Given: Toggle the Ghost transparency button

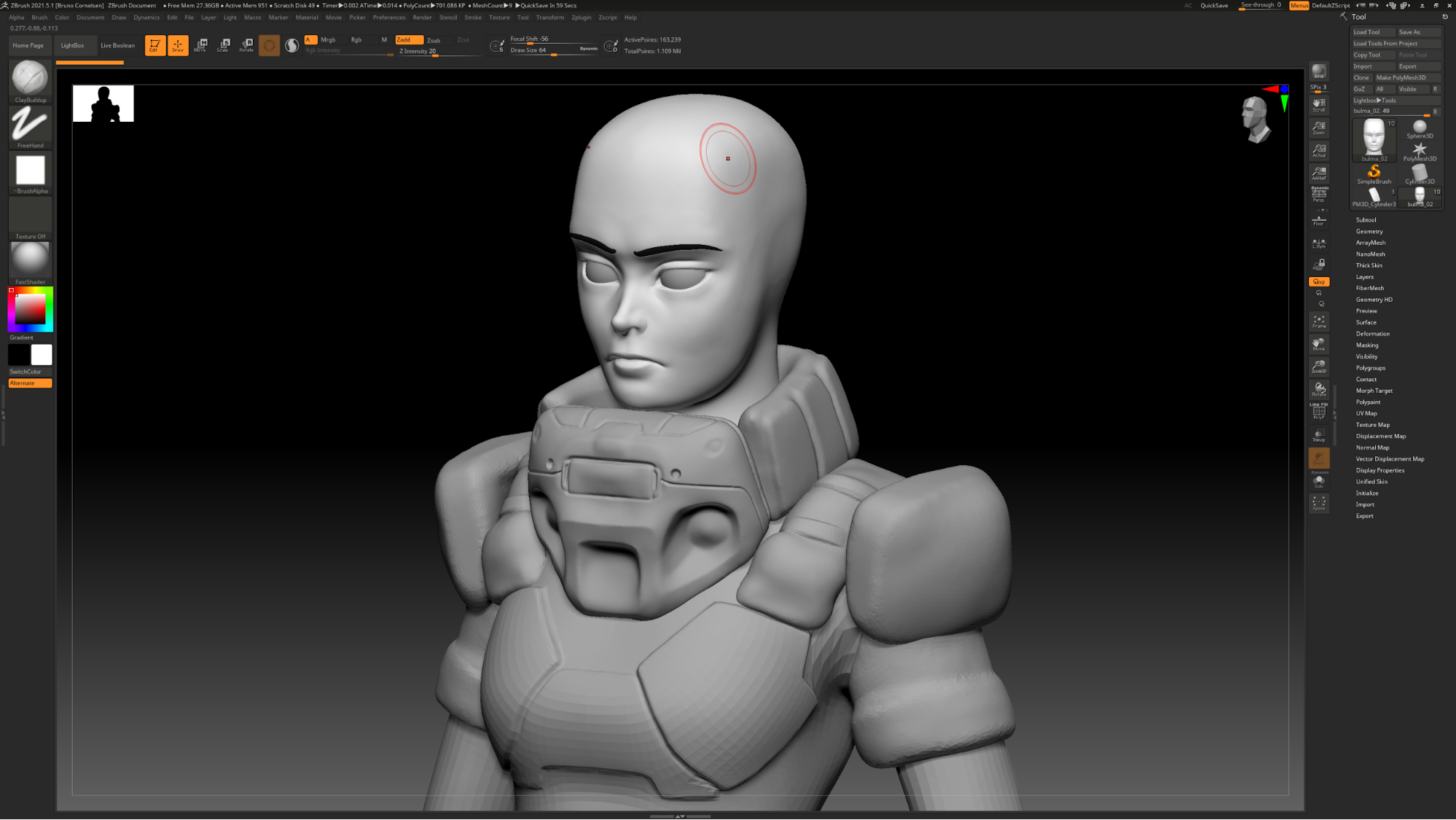Looking at the screenshot, I should point(1319,458).
